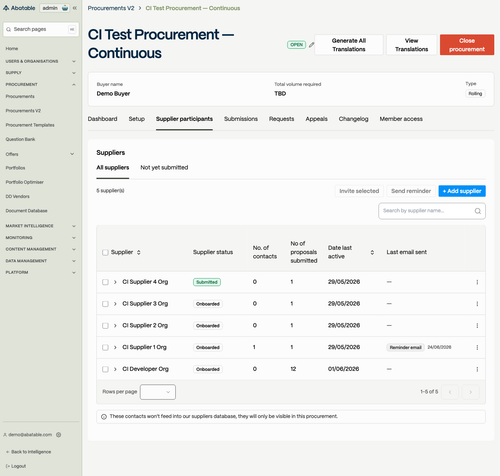Open the kebab menu for CI Developer Org

477,369
